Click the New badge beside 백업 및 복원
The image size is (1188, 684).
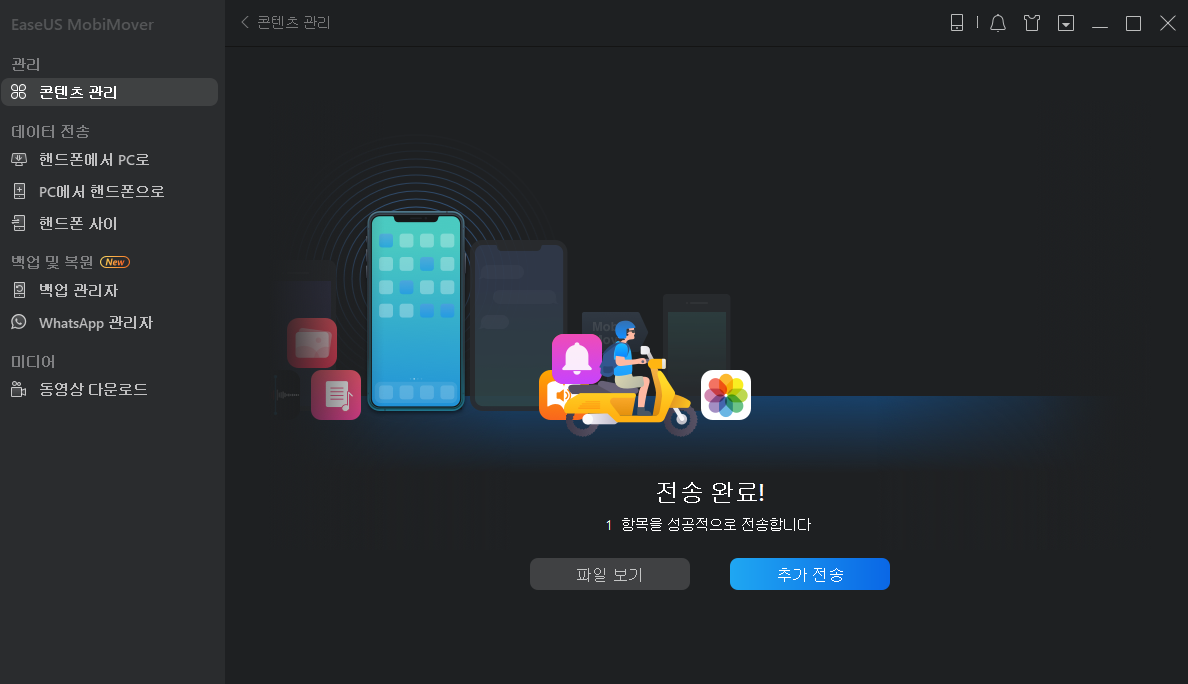click(x=114, y=261)
